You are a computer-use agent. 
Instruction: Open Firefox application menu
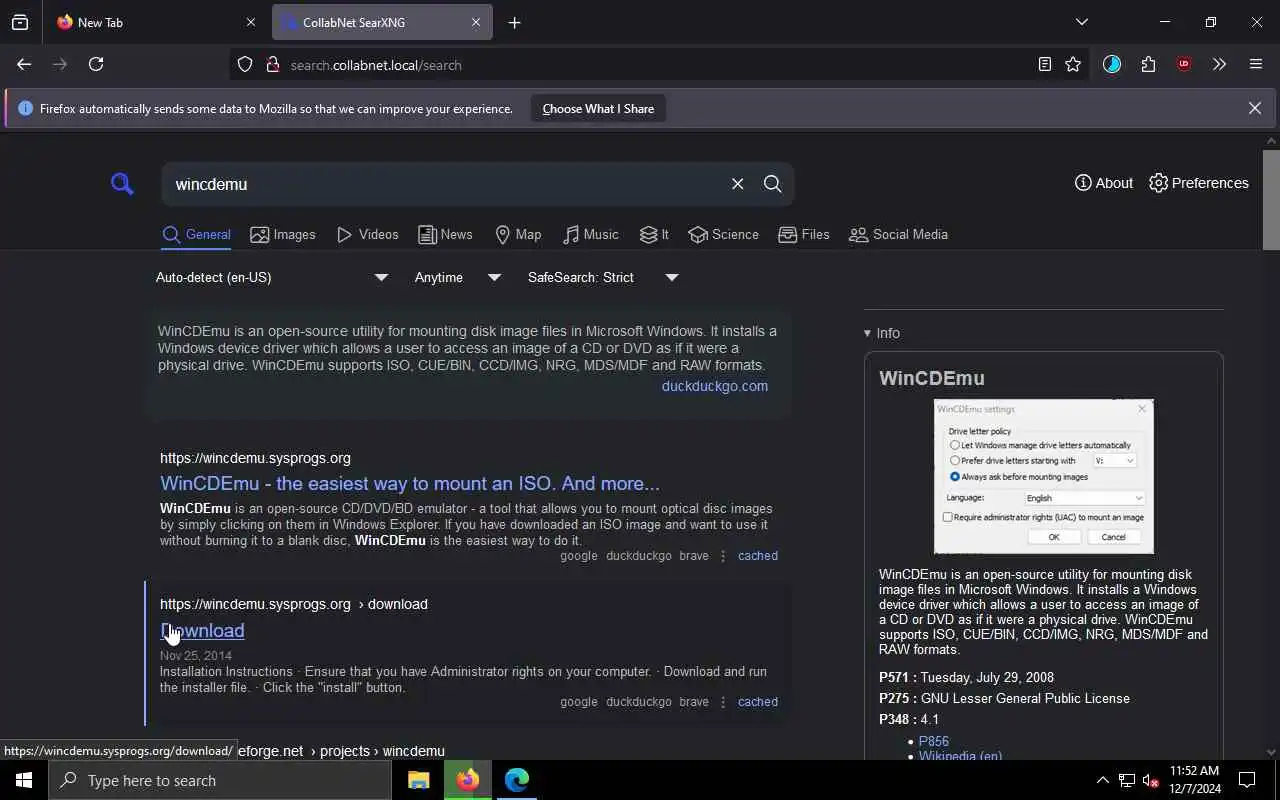coord(1256,64)
